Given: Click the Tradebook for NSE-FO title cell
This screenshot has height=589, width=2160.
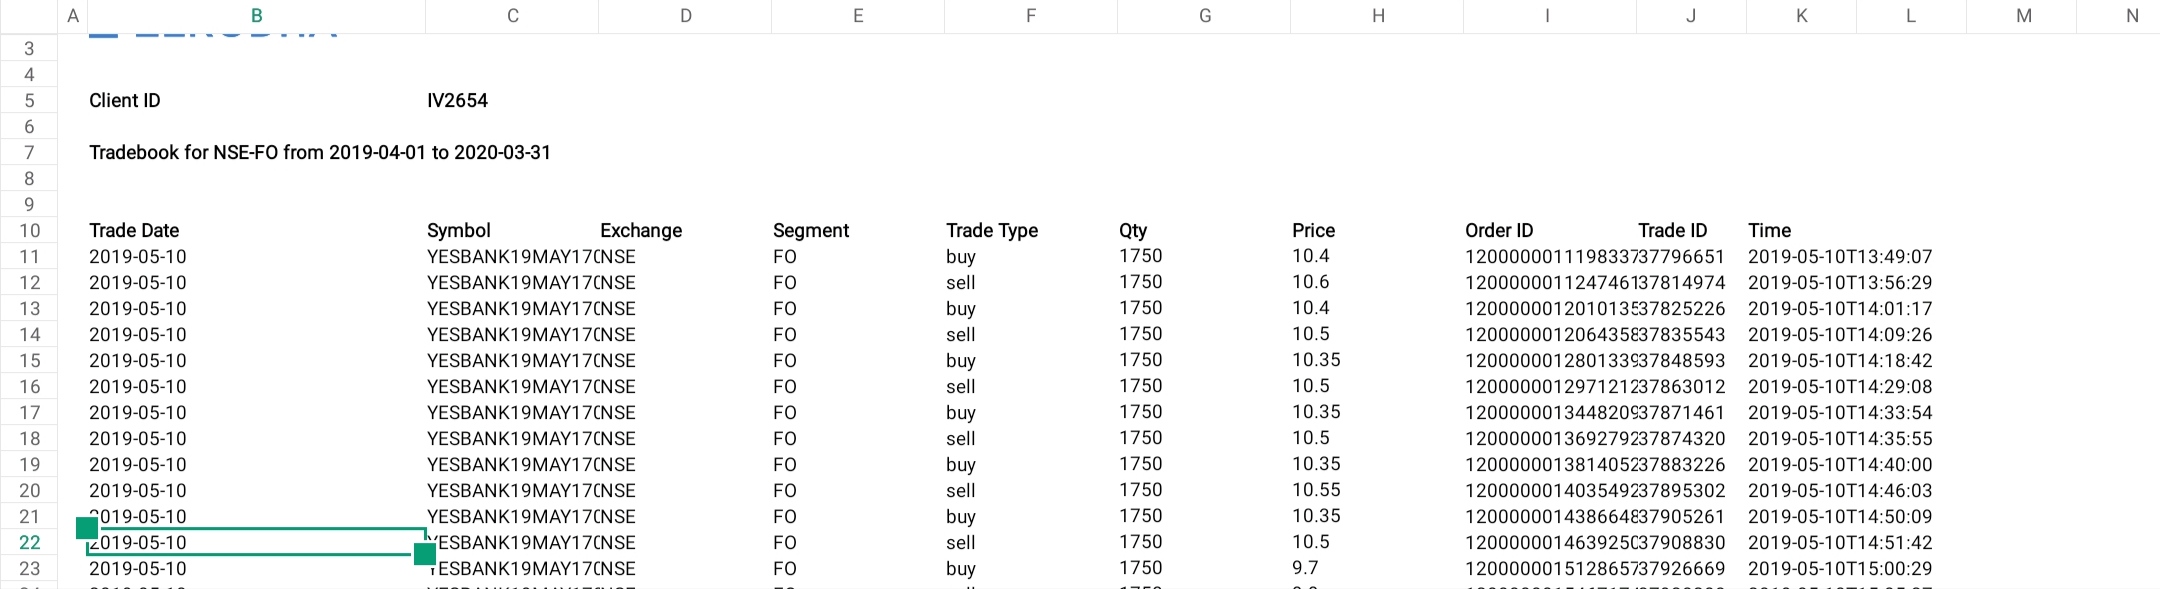Looking at the screenshot, I should [x=320, y=153].
